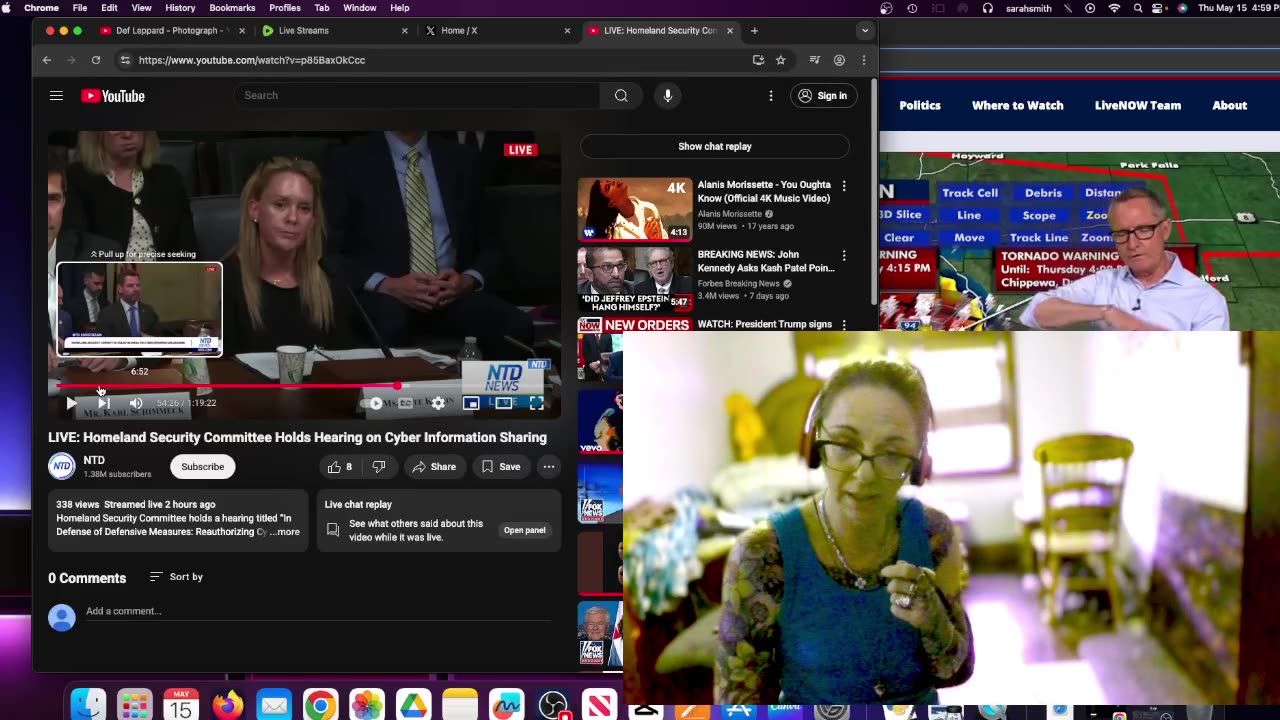Open video player settings gear
Screen dimensions: 1280x720
coord(438,403)
